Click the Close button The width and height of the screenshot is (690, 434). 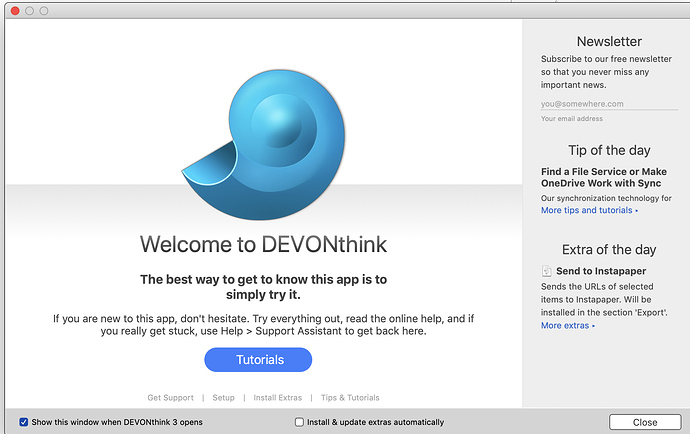point(645,422)
